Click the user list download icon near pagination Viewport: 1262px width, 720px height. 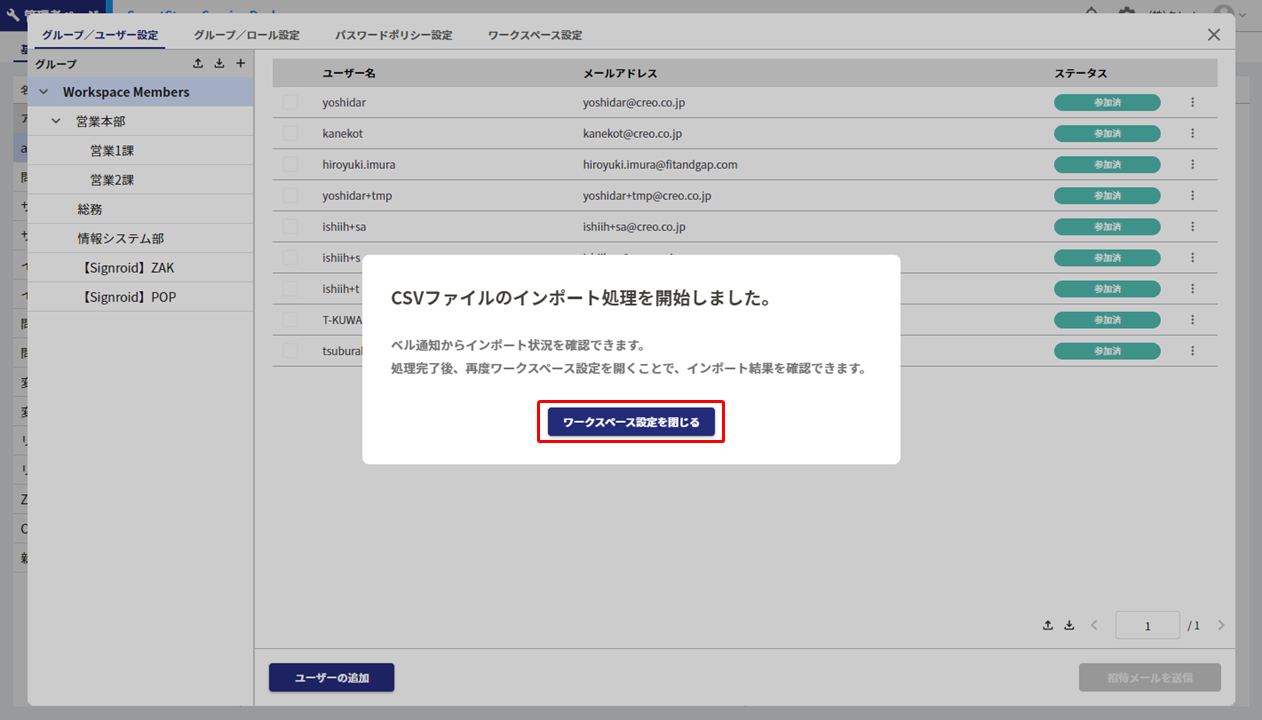click(1069, 625)
